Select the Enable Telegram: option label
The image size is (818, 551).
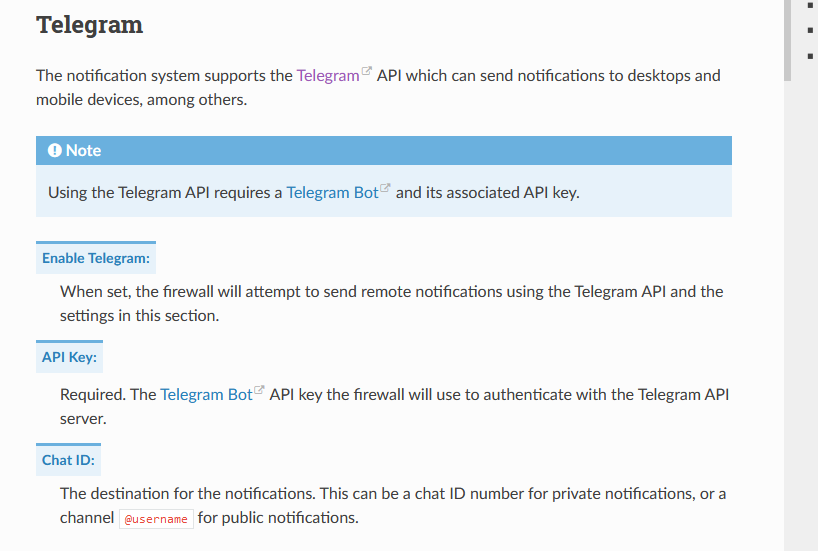click(x=96, y=258)
